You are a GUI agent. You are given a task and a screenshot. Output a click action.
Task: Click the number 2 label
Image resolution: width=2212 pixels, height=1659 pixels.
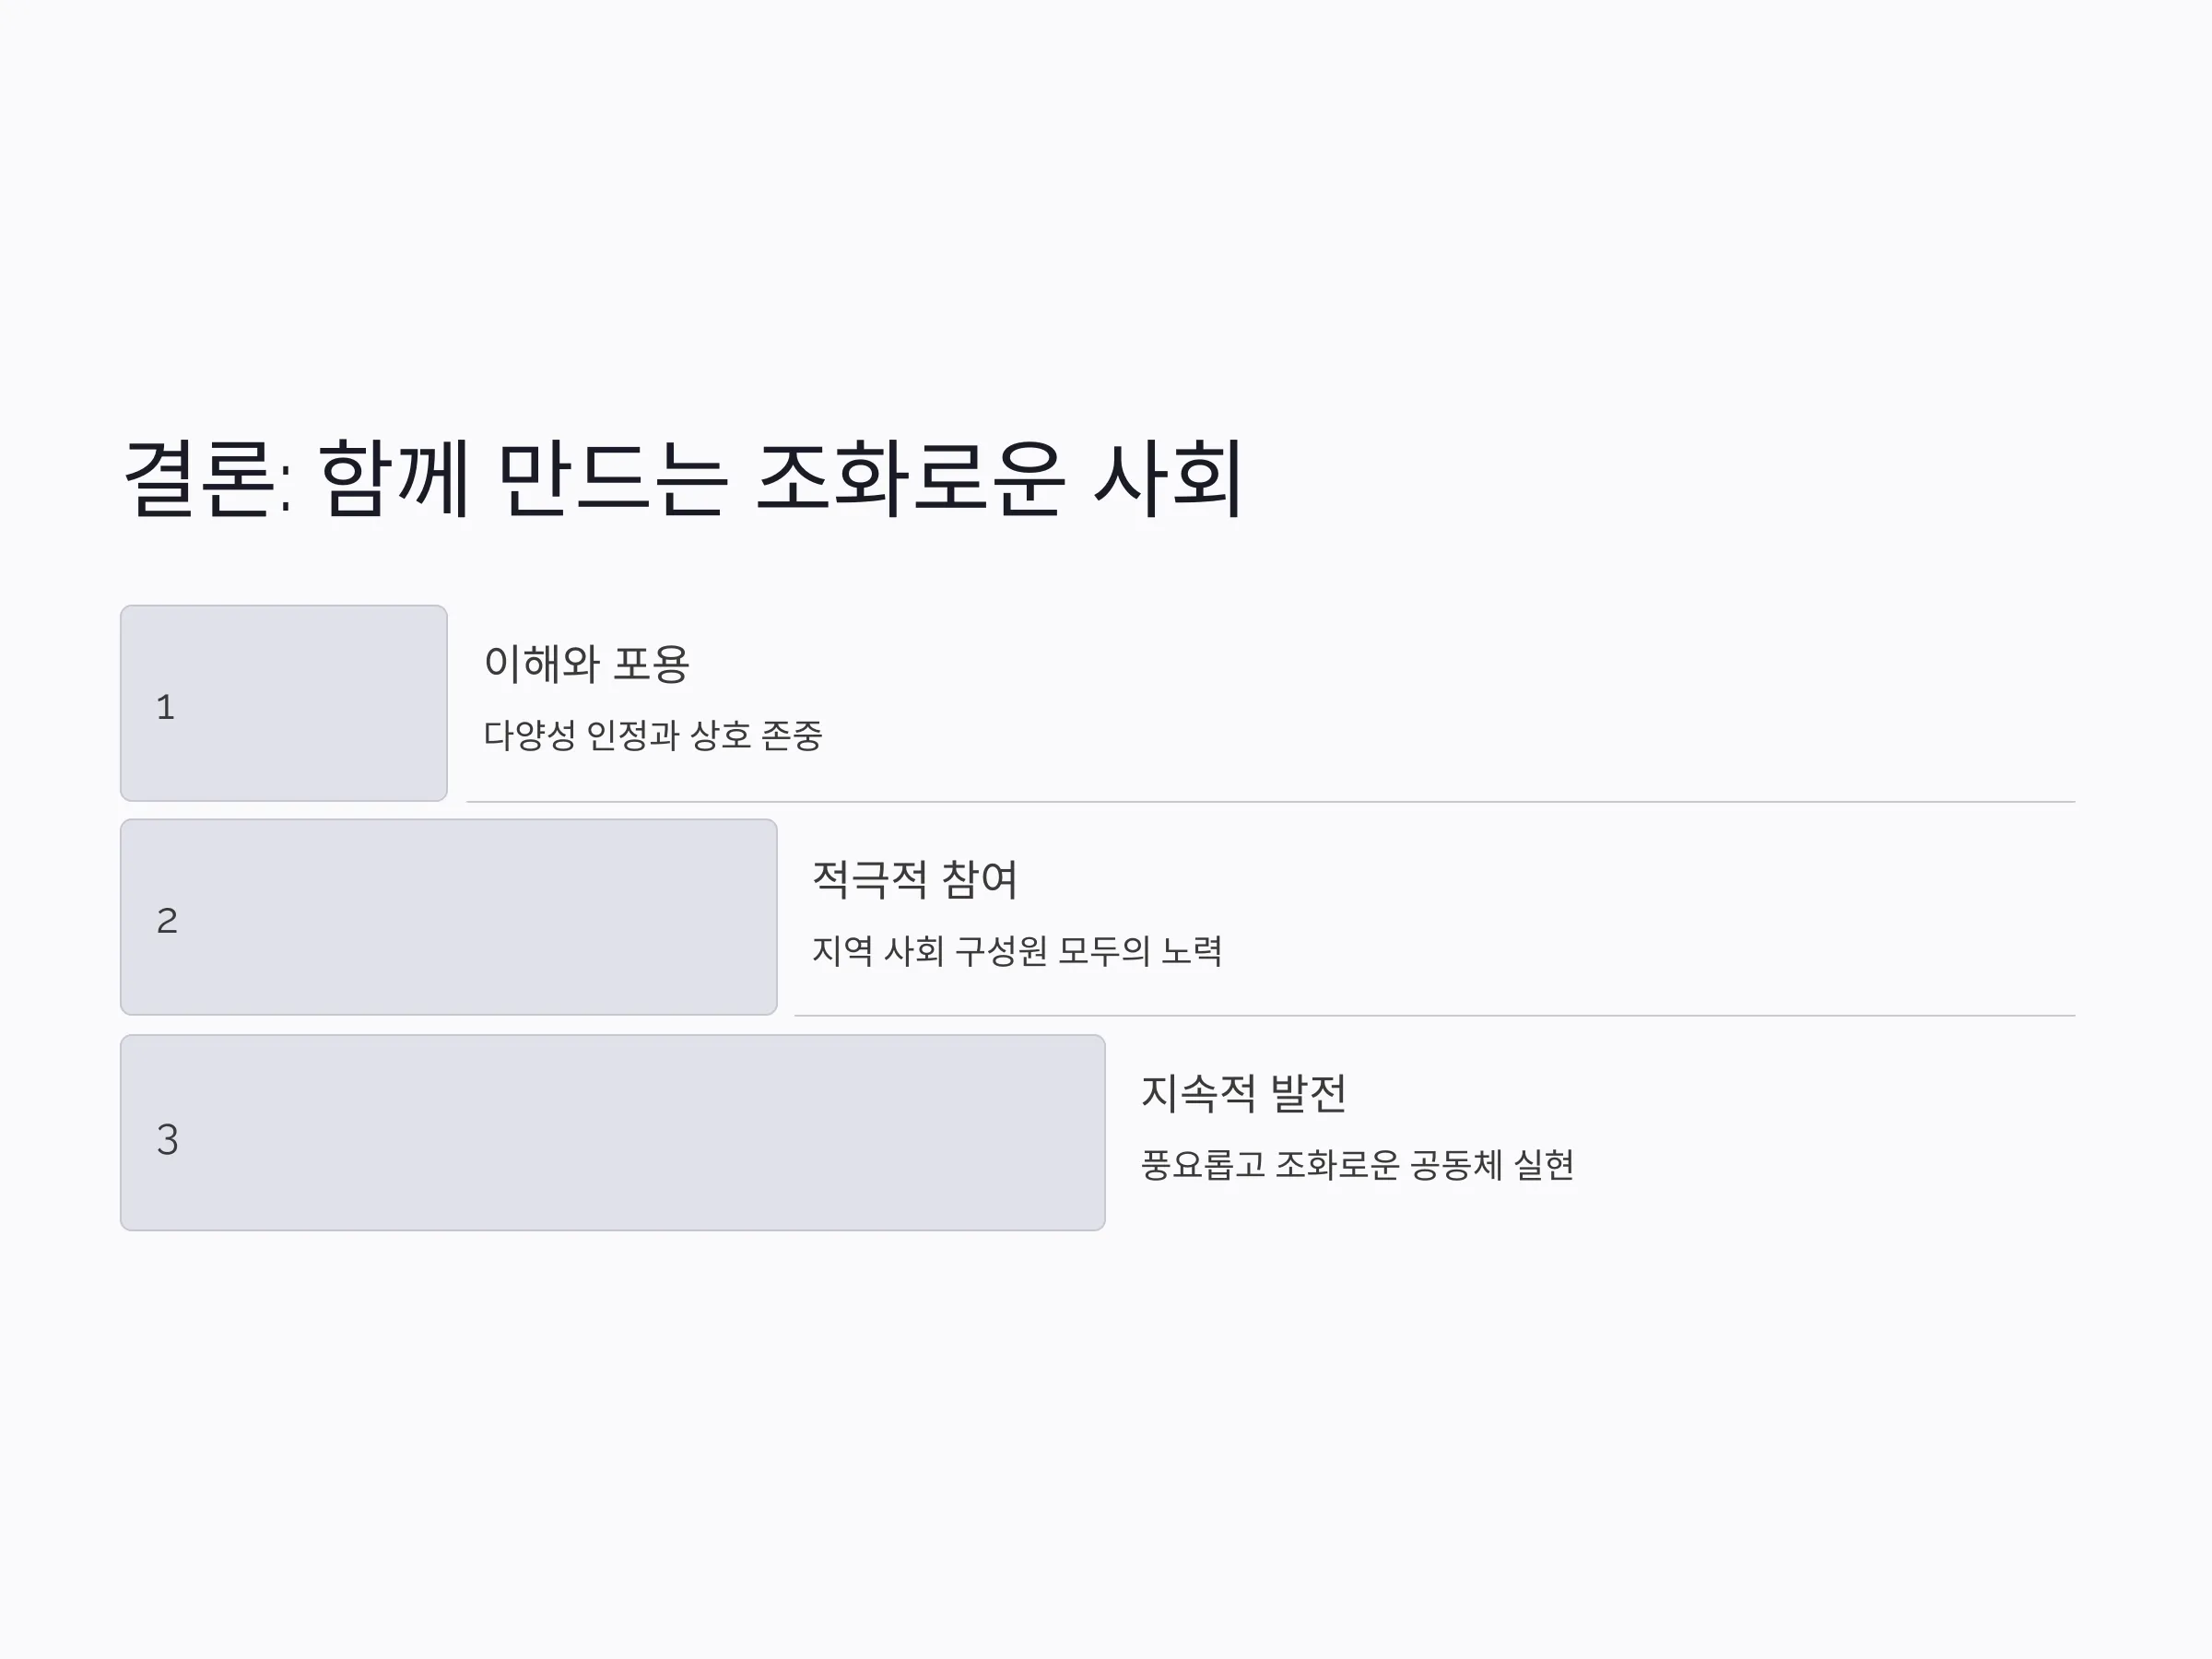167,921
